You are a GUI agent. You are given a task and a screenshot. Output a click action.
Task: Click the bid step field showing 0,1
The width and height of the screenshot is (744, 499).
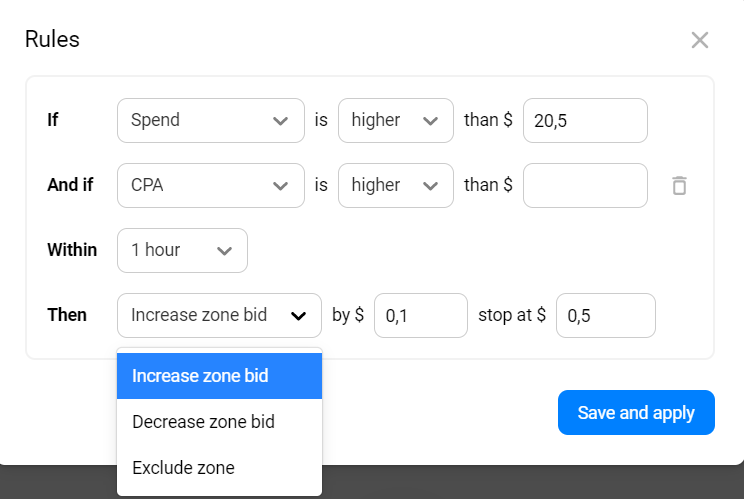point(420,315)
